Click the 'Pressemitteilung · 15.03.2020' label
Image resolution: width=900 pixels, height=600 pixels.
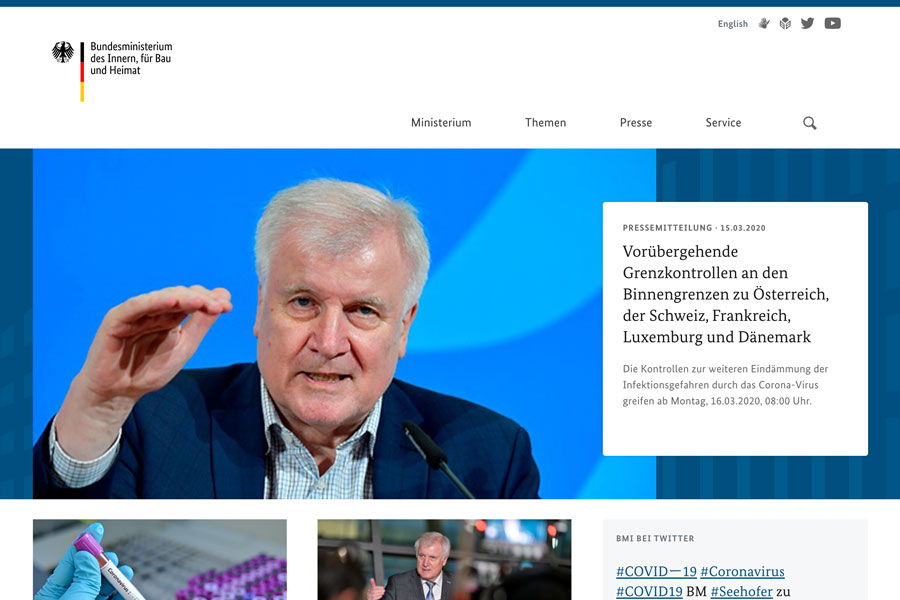(694, 228)
